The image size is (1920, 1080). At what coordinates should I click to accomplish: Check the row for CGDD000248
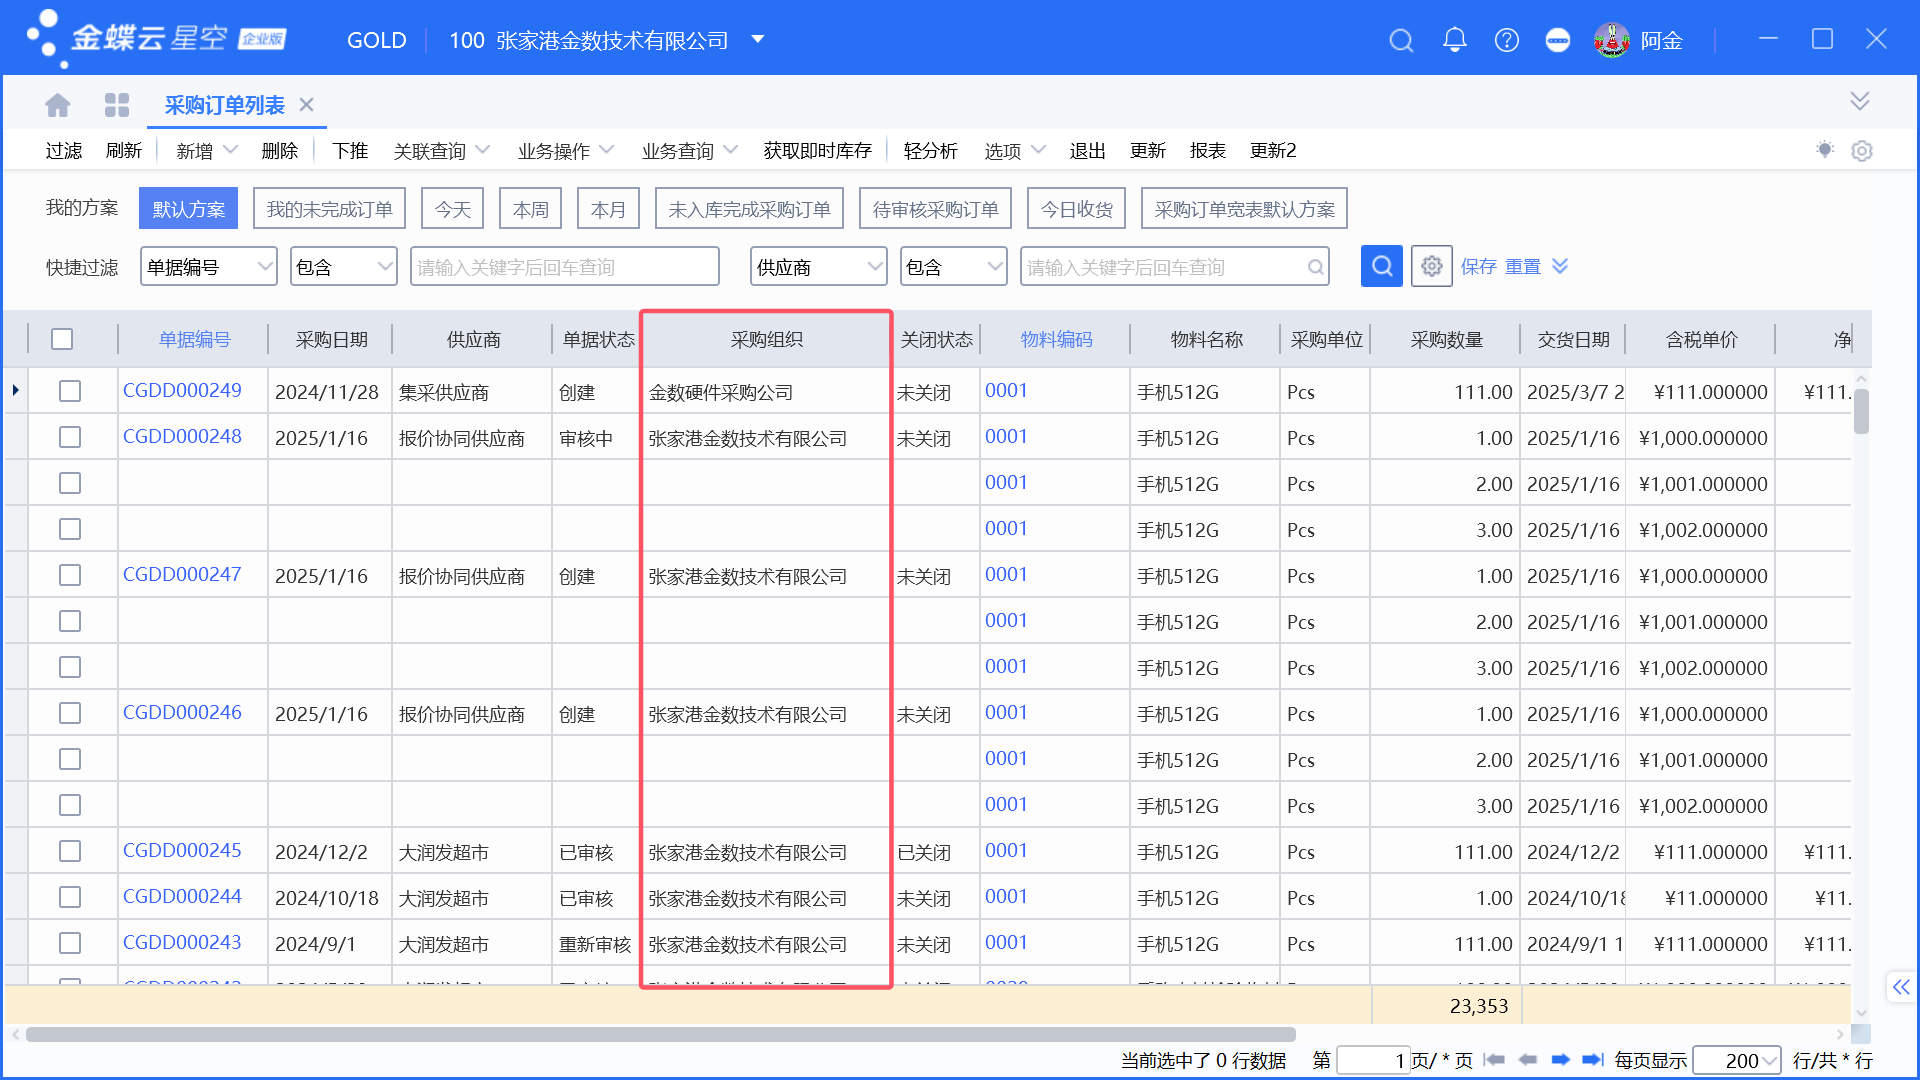(x=70, y=437)
